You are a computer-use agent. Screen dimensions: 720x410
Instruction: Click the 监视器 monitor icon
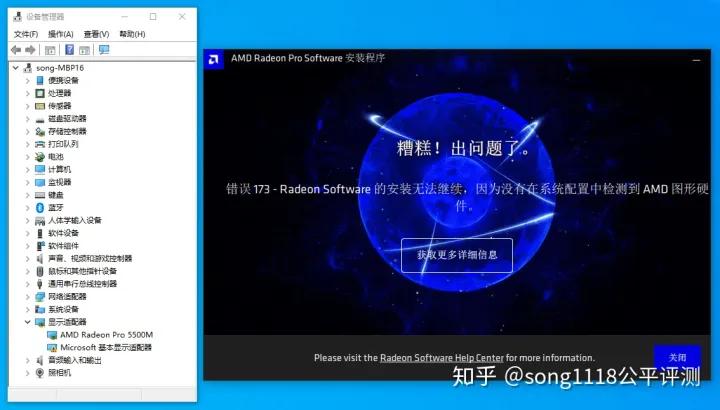tap(40, 182)
